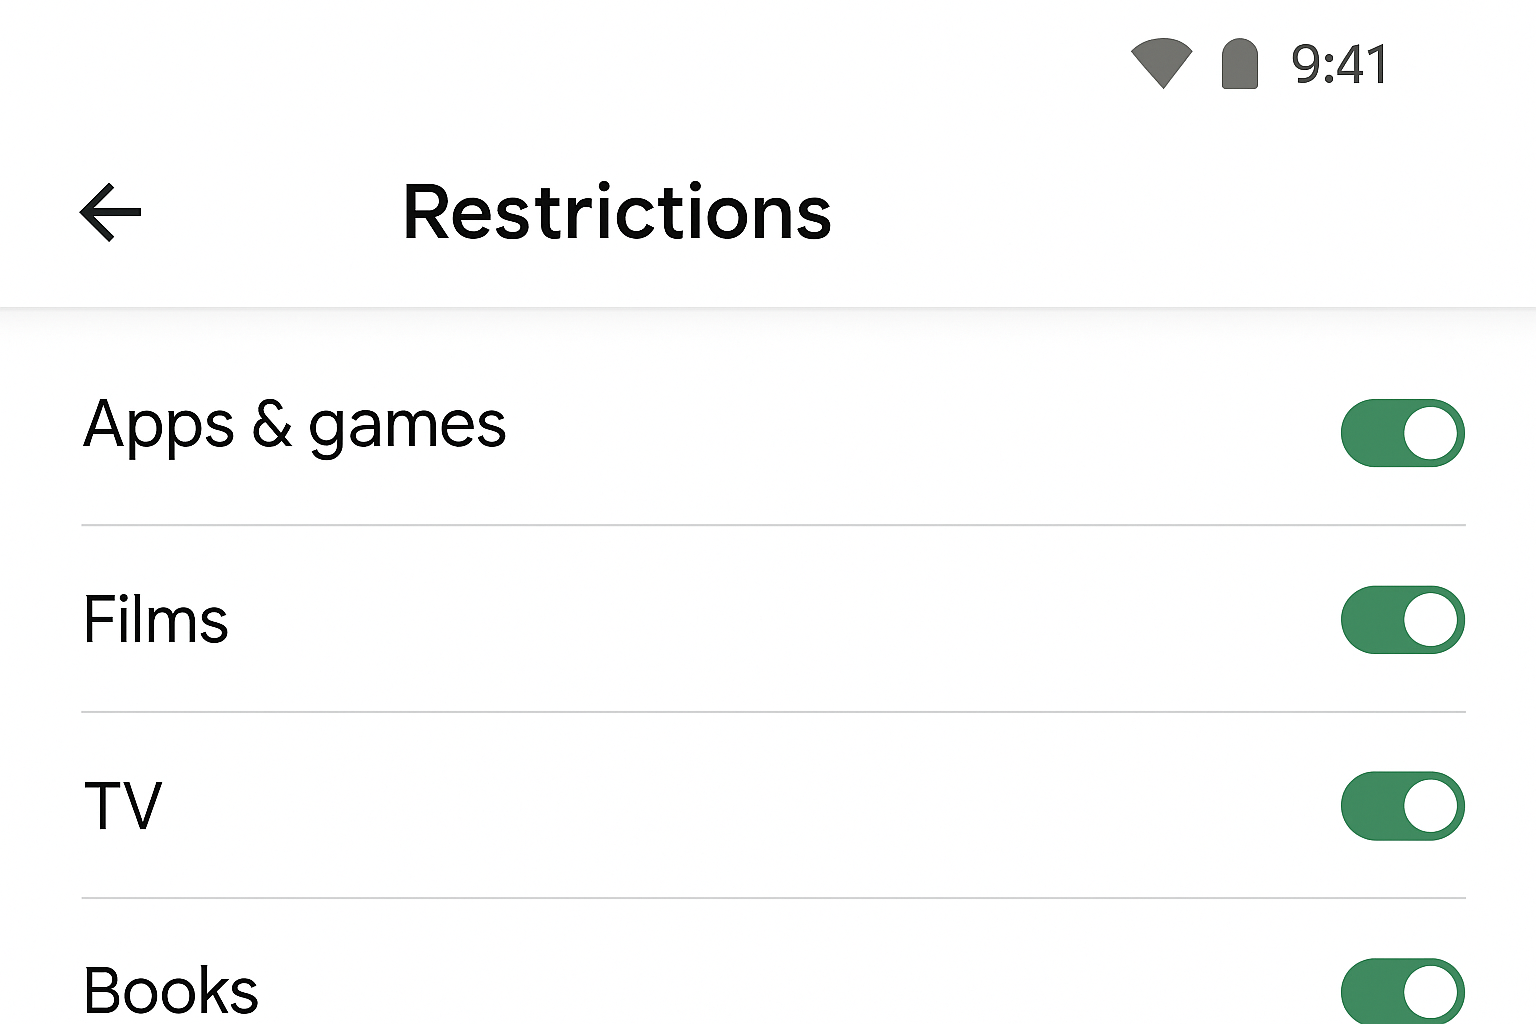1536x1024 pixels.
Task: Tap the clock showing 9:41
Action: tap(1340, 63)
